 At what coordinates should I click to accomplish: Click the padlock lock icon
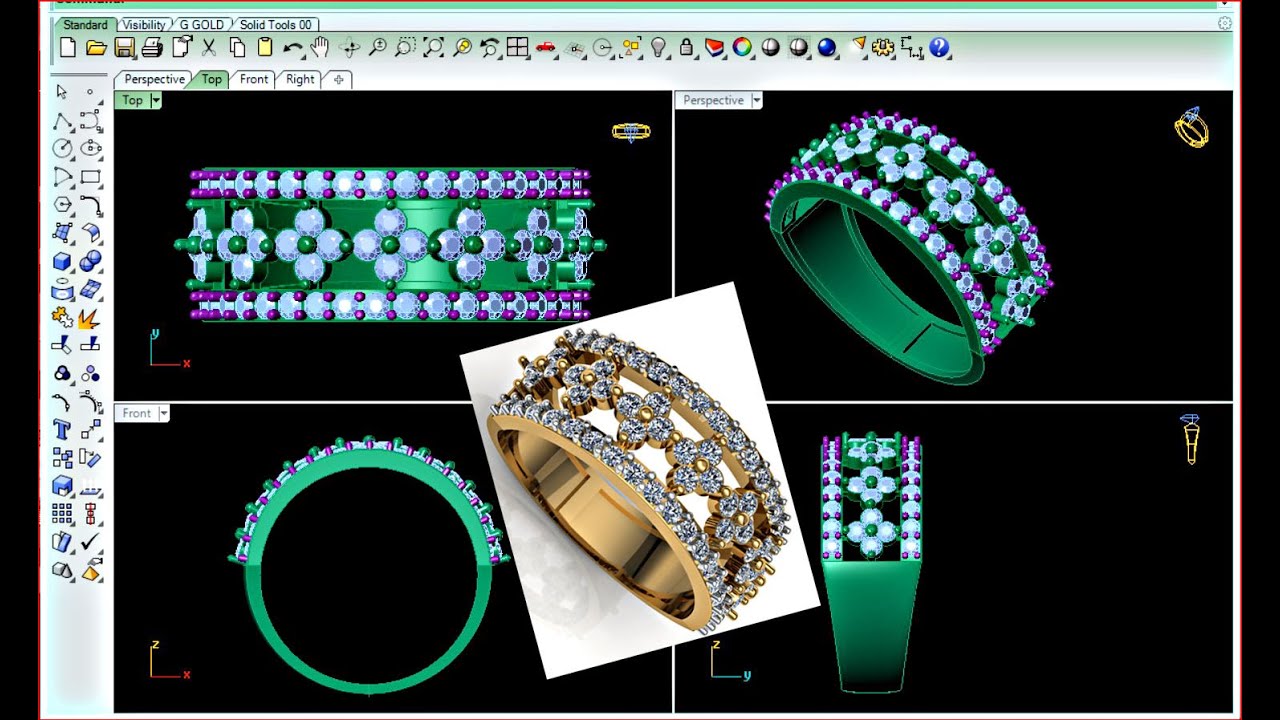(686, 47)
